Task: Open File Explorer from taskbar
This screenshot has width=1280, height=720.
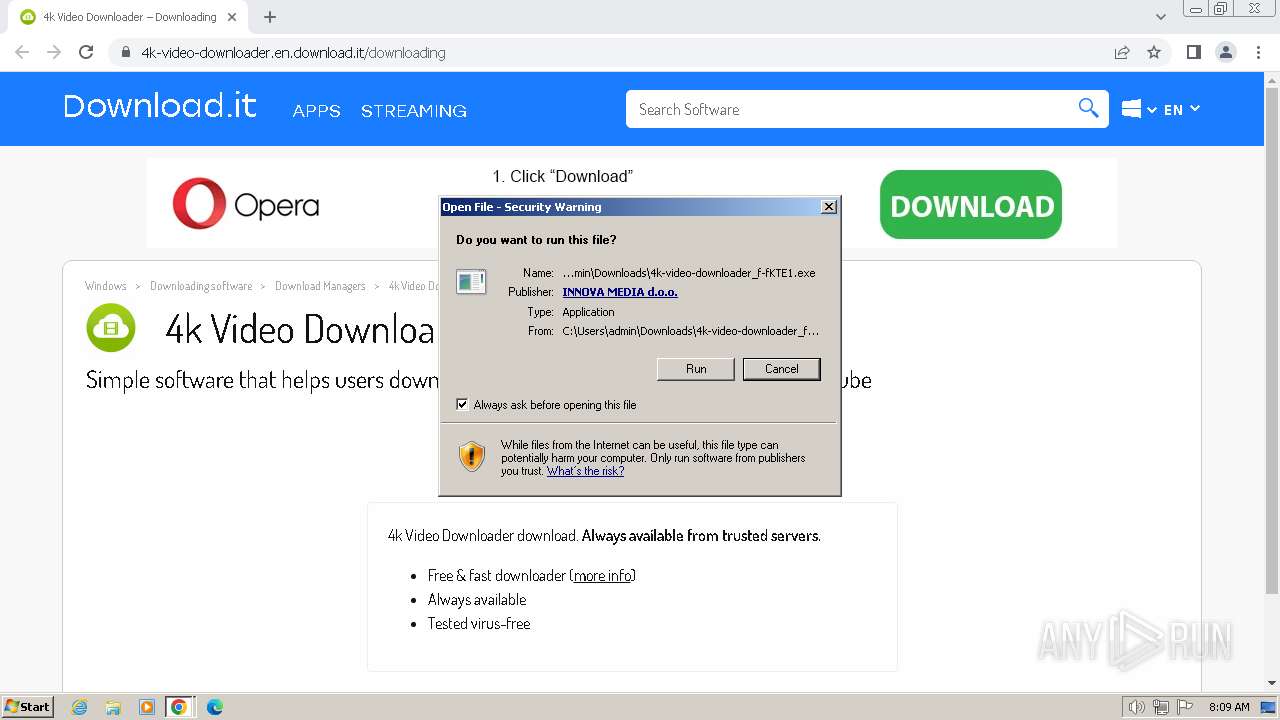Action: [113, 707]
